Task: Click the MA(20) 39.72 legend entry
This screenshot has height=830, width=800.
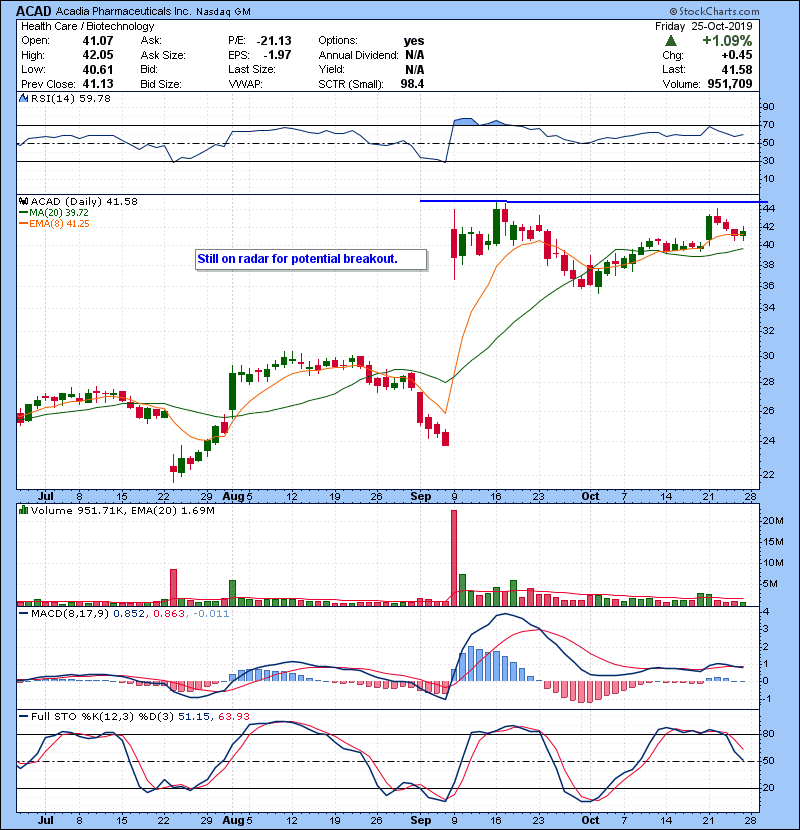Action: tap(54, 213)
